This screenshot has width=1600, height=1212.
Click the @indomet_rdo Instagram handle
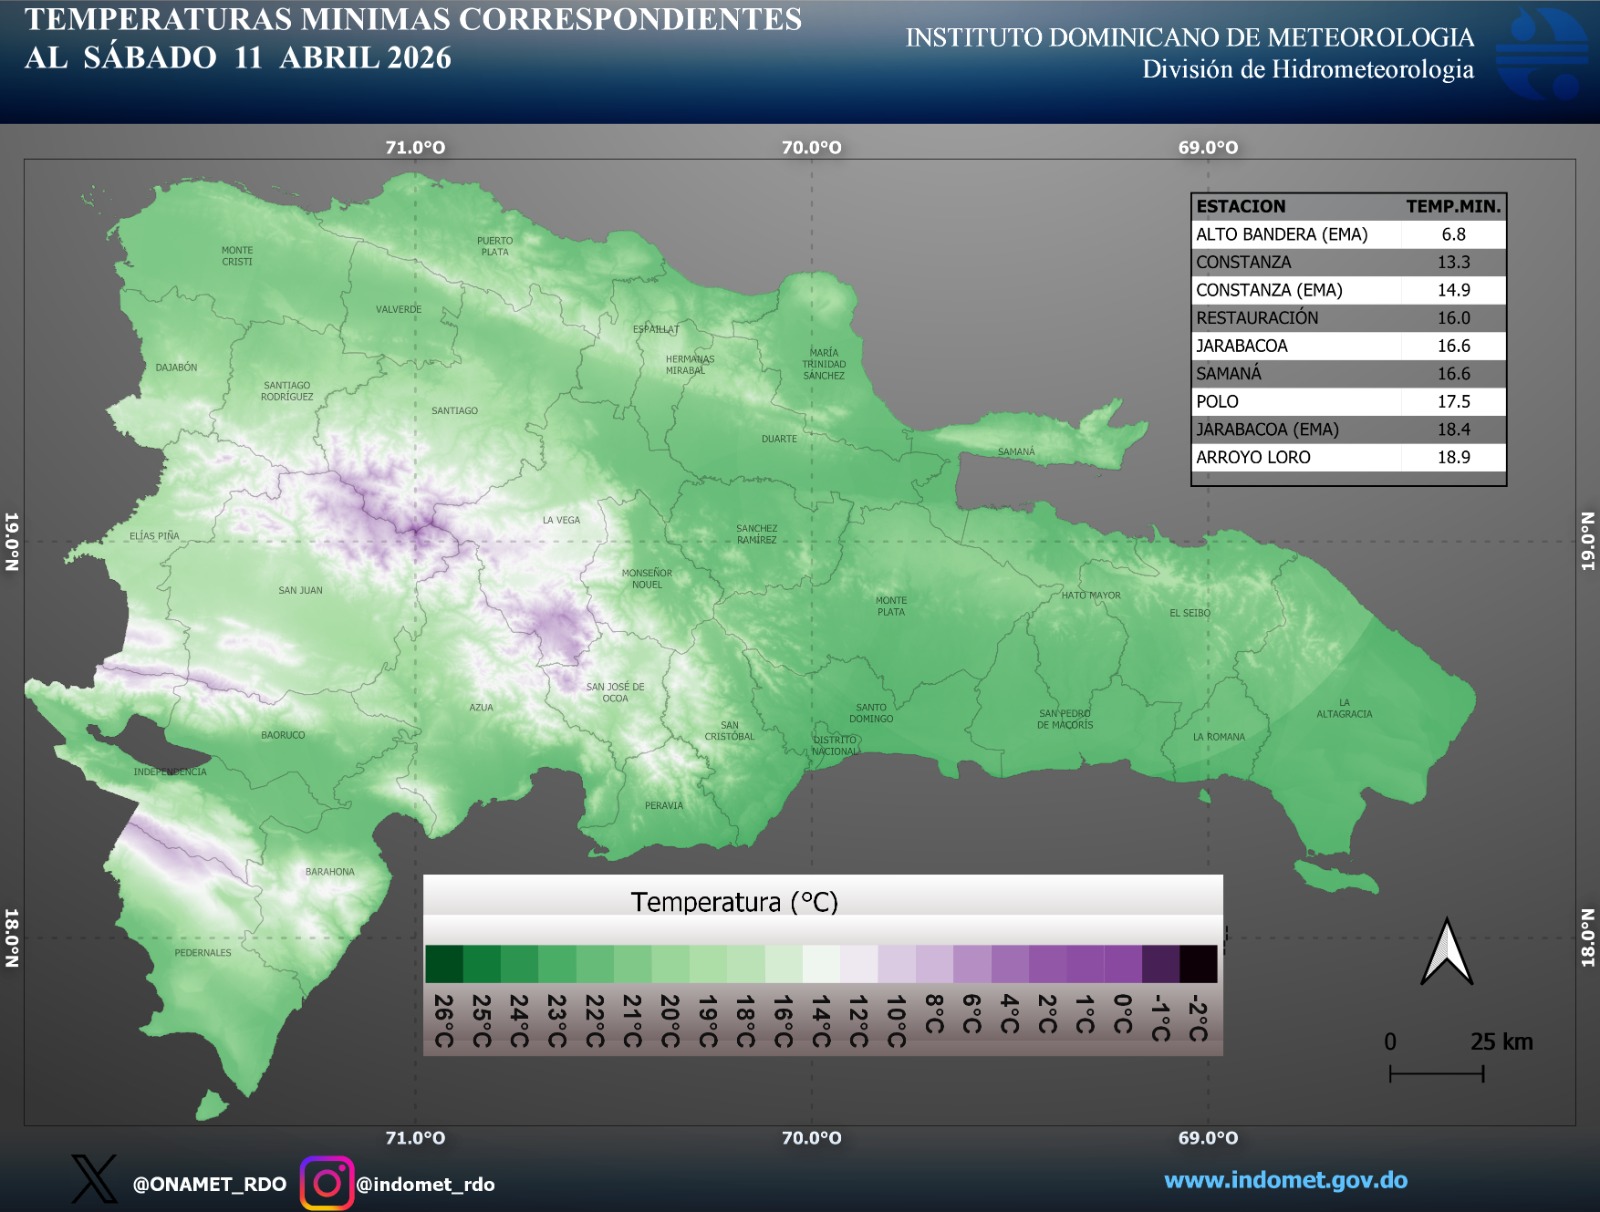click(426, 1184)
